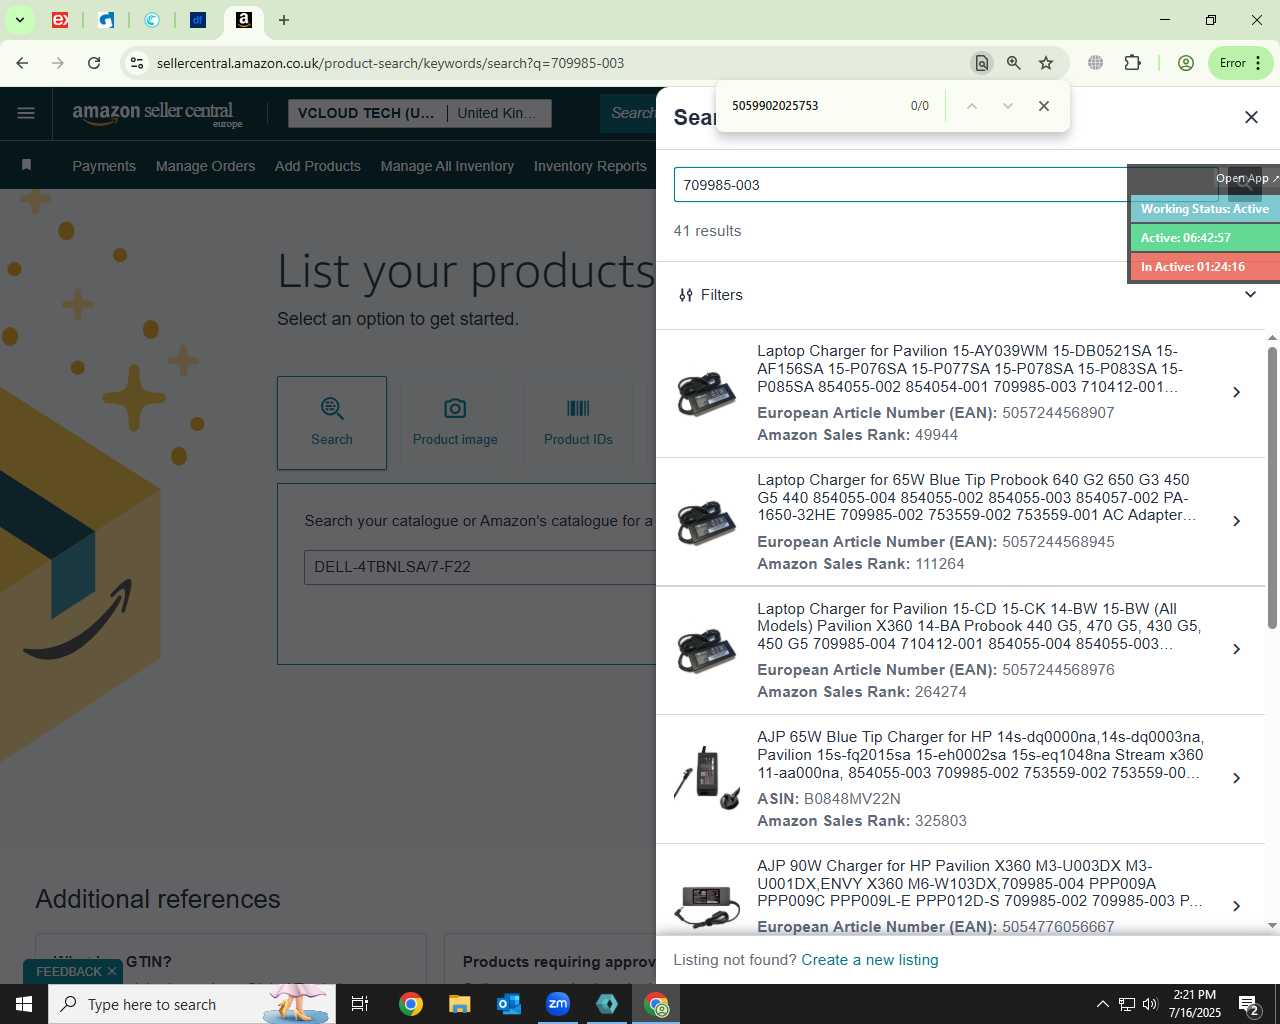The width and height of the screenshot is (1280, 1024).
Task: Click the Error menu button in Chrome
Action: (1240, 63)
